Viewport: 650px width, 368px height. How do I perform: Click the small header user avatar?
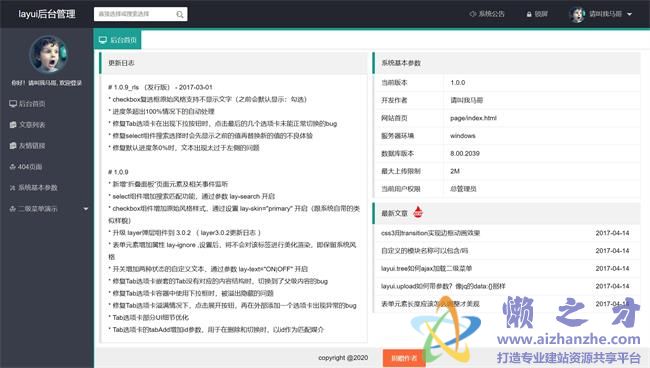point(577,15)
